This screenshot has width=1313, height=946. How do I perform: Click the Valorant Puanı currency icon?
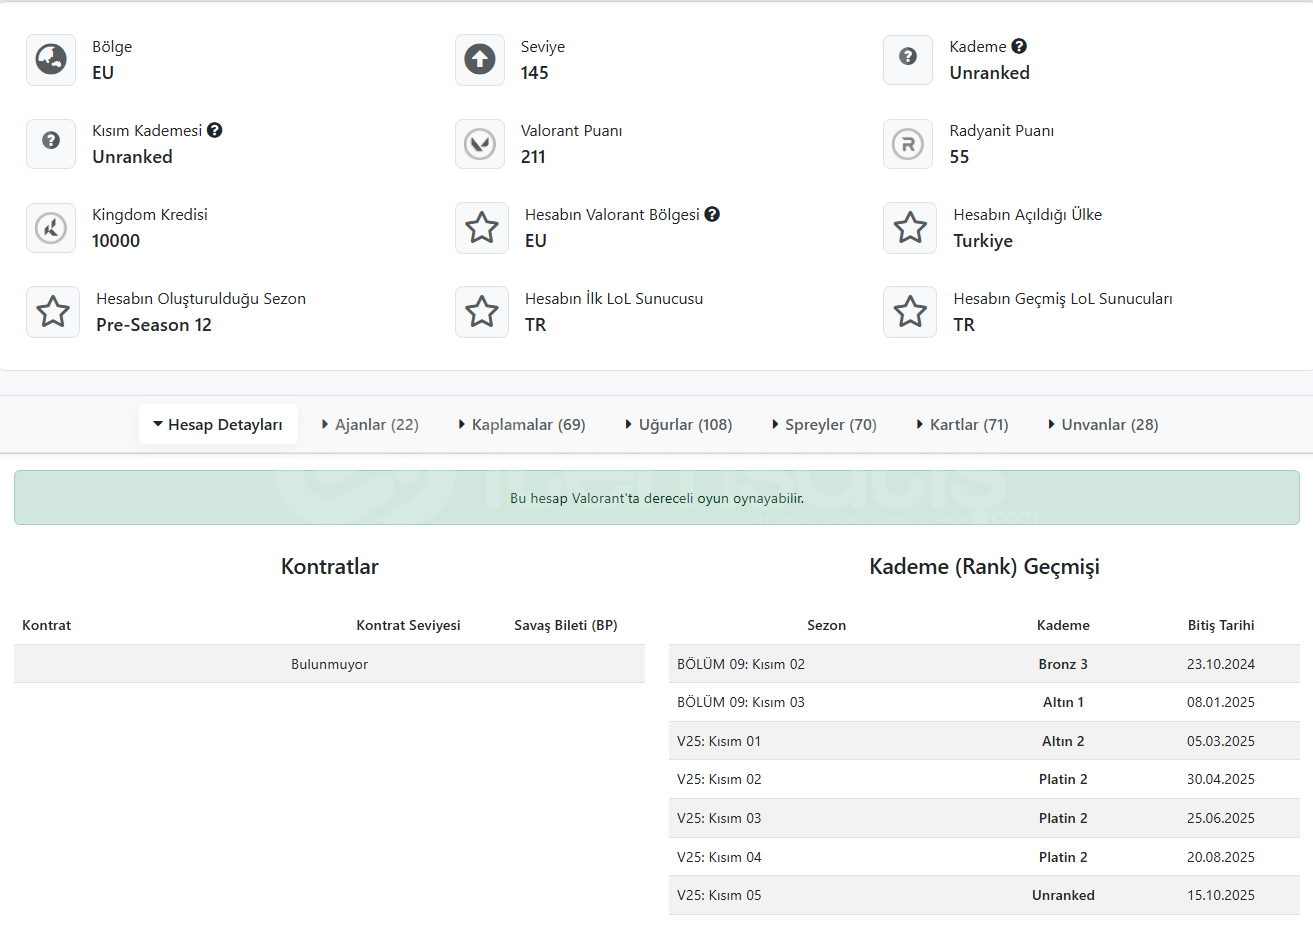pyautogui.click(x=480, y=144)
